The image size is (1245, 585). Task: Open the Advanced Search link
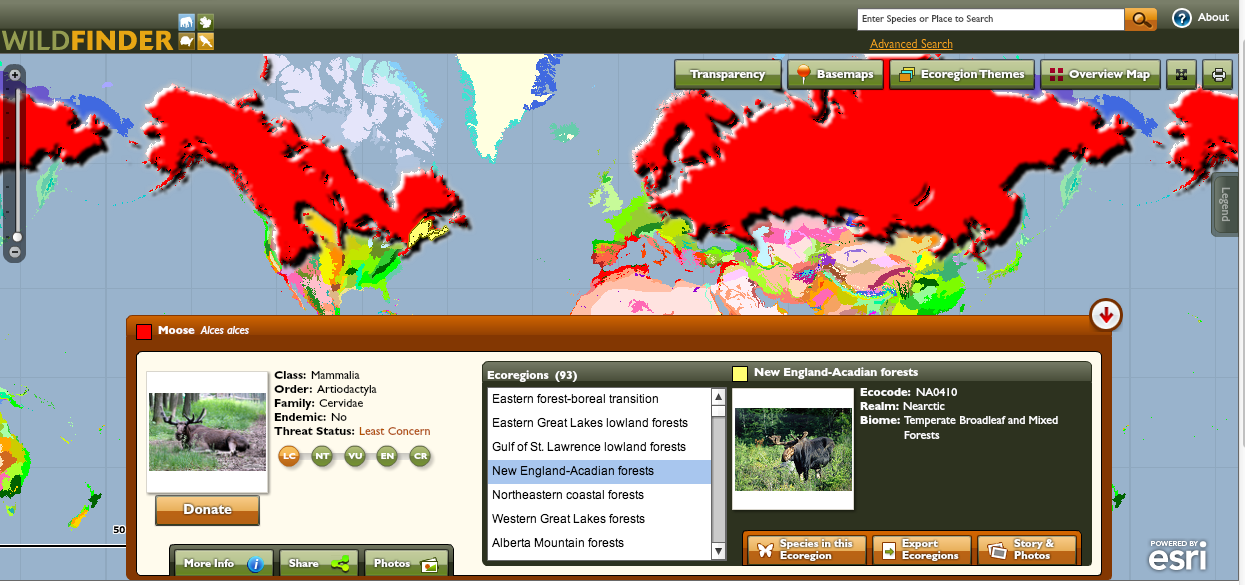pyautogui.click(x=911, y=43)
